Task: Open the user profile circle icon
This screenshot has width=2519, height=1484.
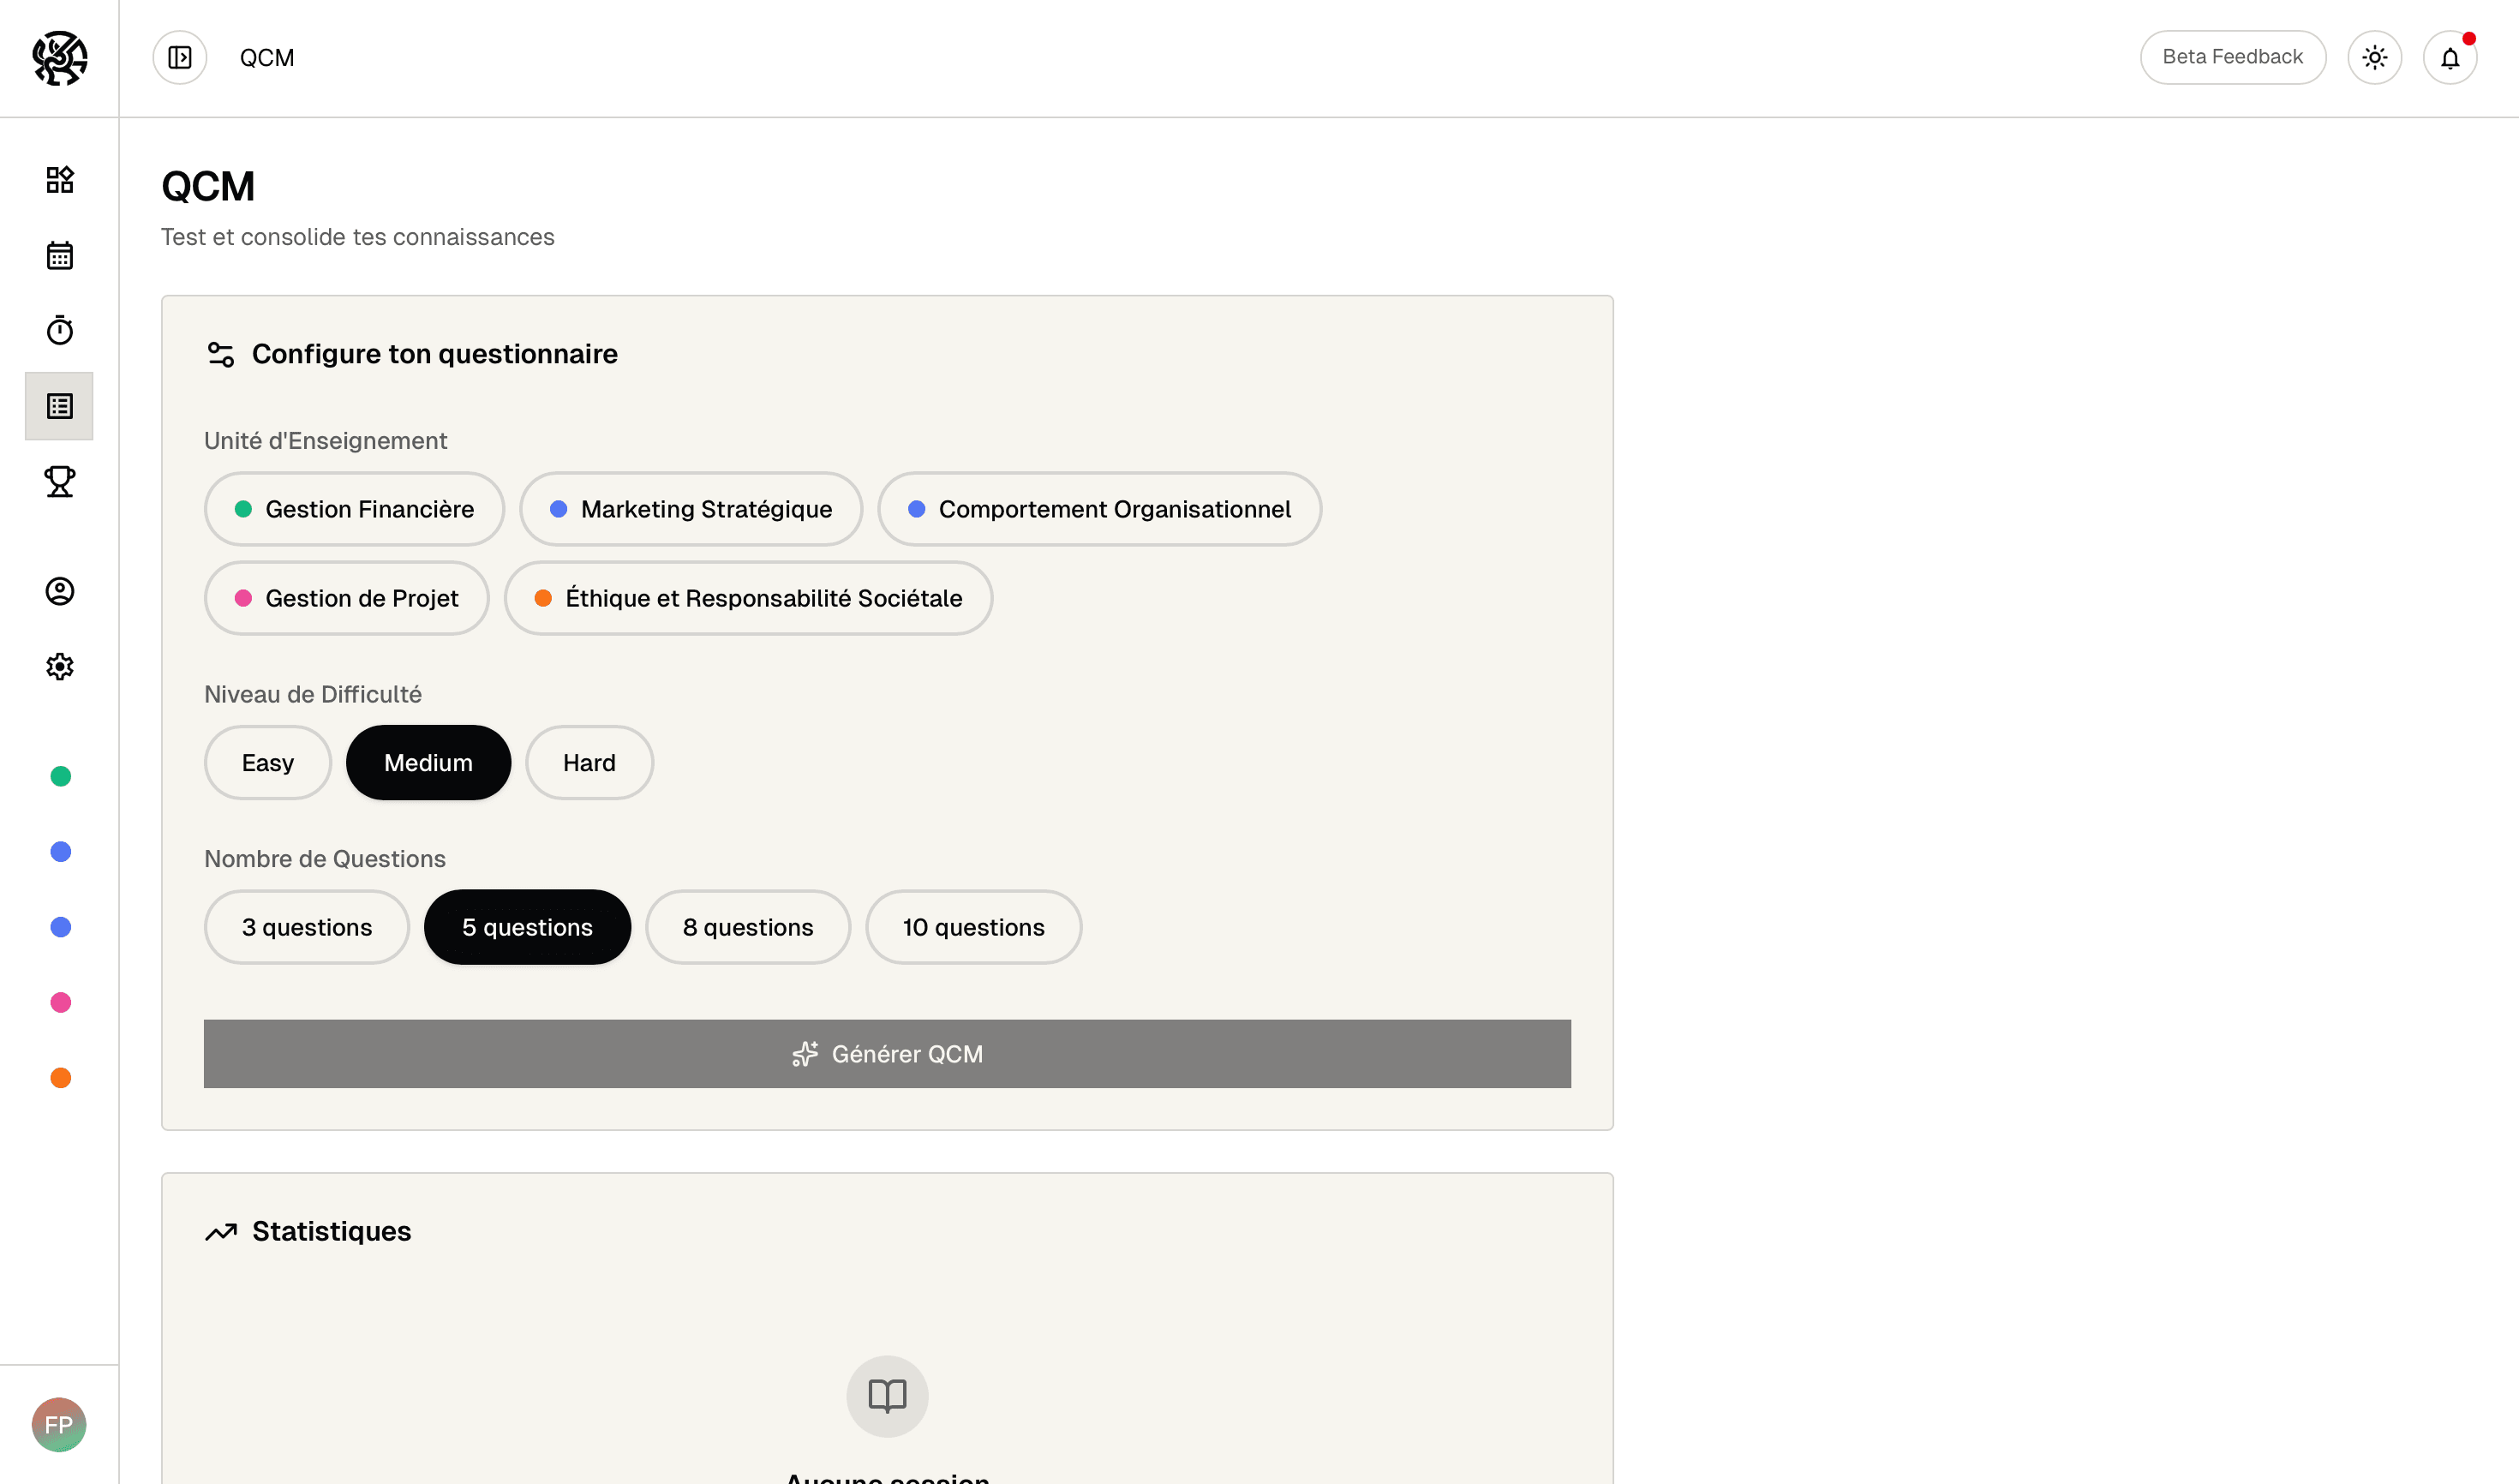Action: click(60, 591)
